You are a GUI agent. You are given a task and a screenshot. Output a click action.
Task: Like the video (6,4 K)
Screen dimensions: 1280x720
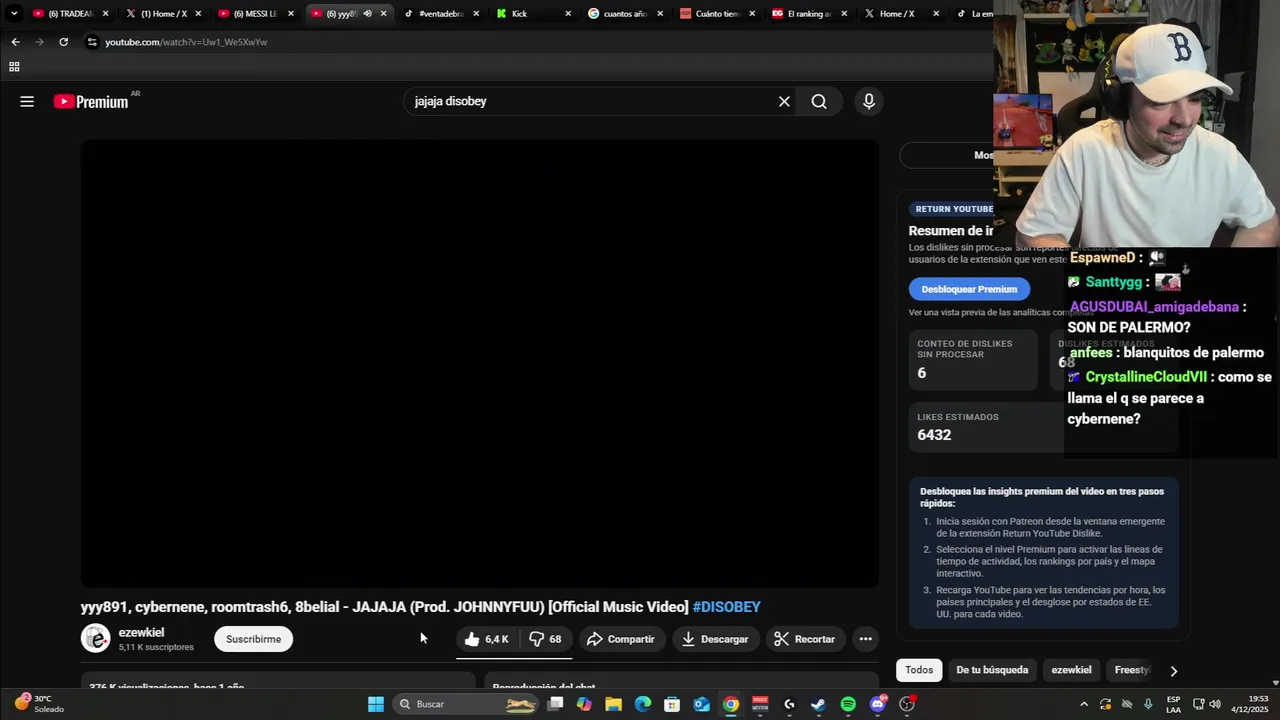(x=487, y=639)
